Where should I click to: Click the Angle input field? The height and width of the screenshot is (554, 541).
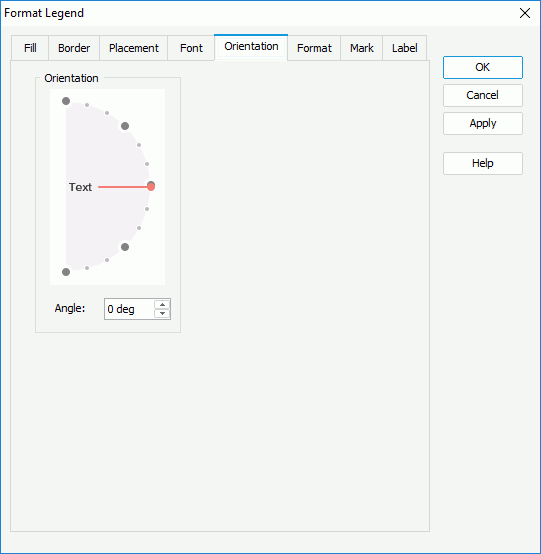[x=129, y=309]
